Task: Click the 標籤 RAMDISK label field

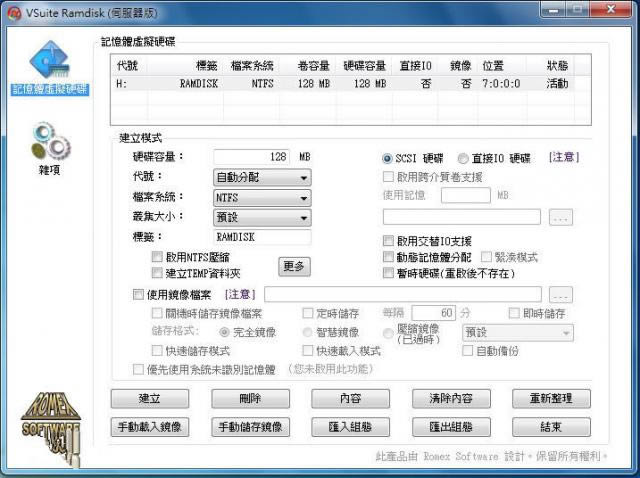Action: tap(262, 237)
